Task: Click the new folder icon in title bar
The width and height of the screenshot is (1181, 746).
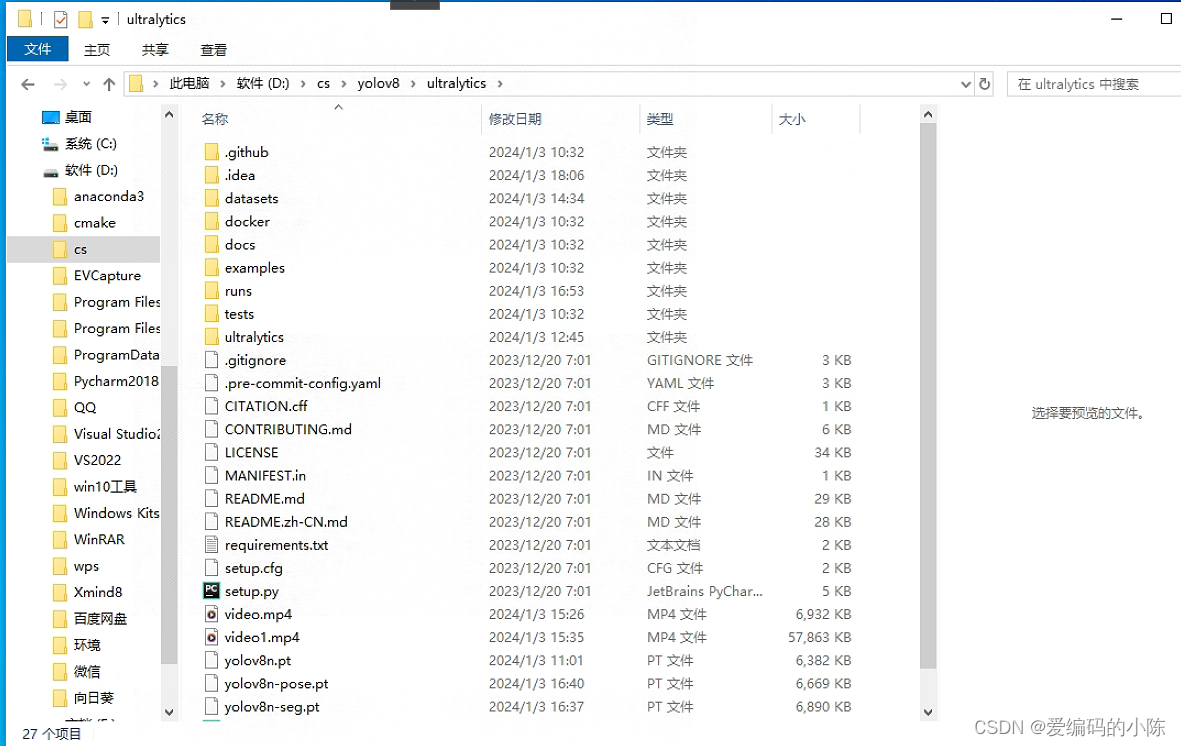Action: click(x=86, y=19)
